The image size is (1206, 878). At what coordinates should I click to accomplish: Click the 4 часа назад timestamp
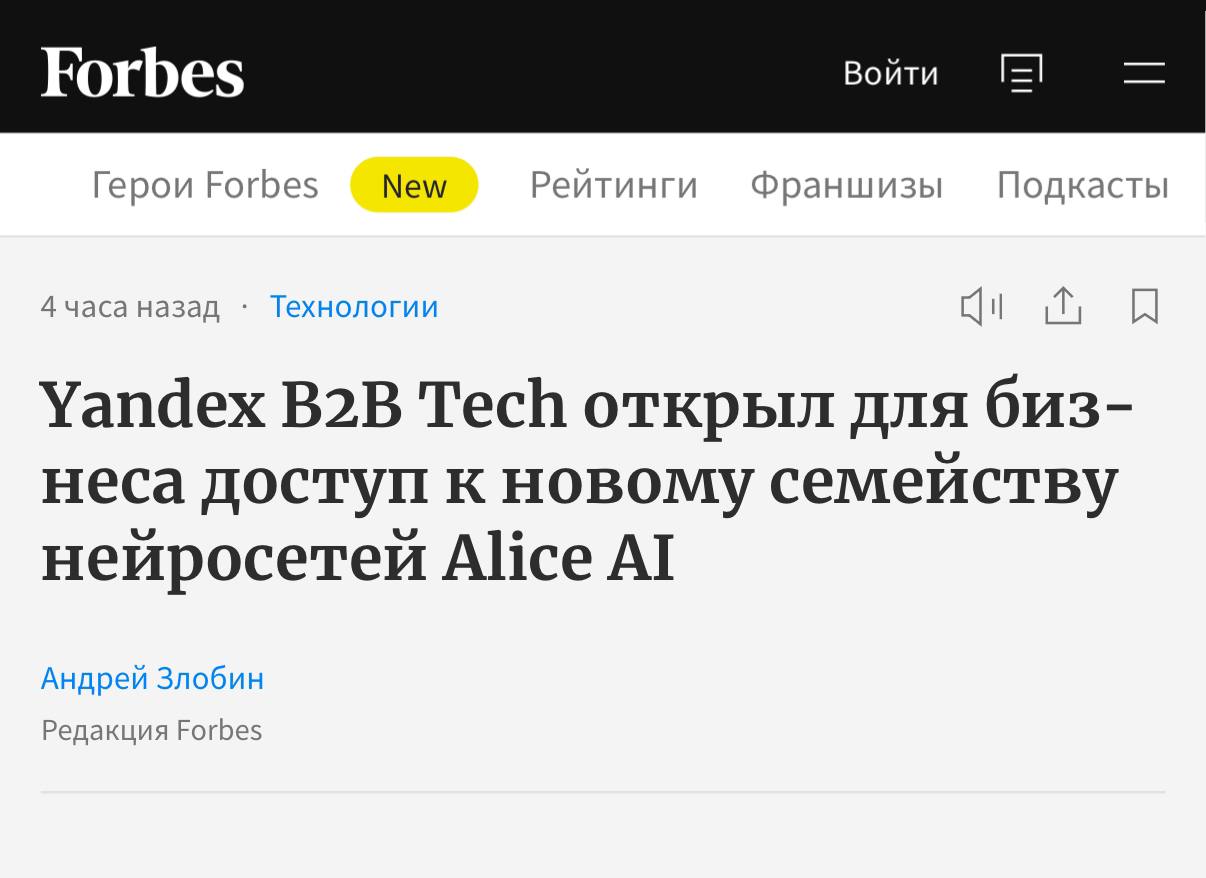(x=129, y=307)
